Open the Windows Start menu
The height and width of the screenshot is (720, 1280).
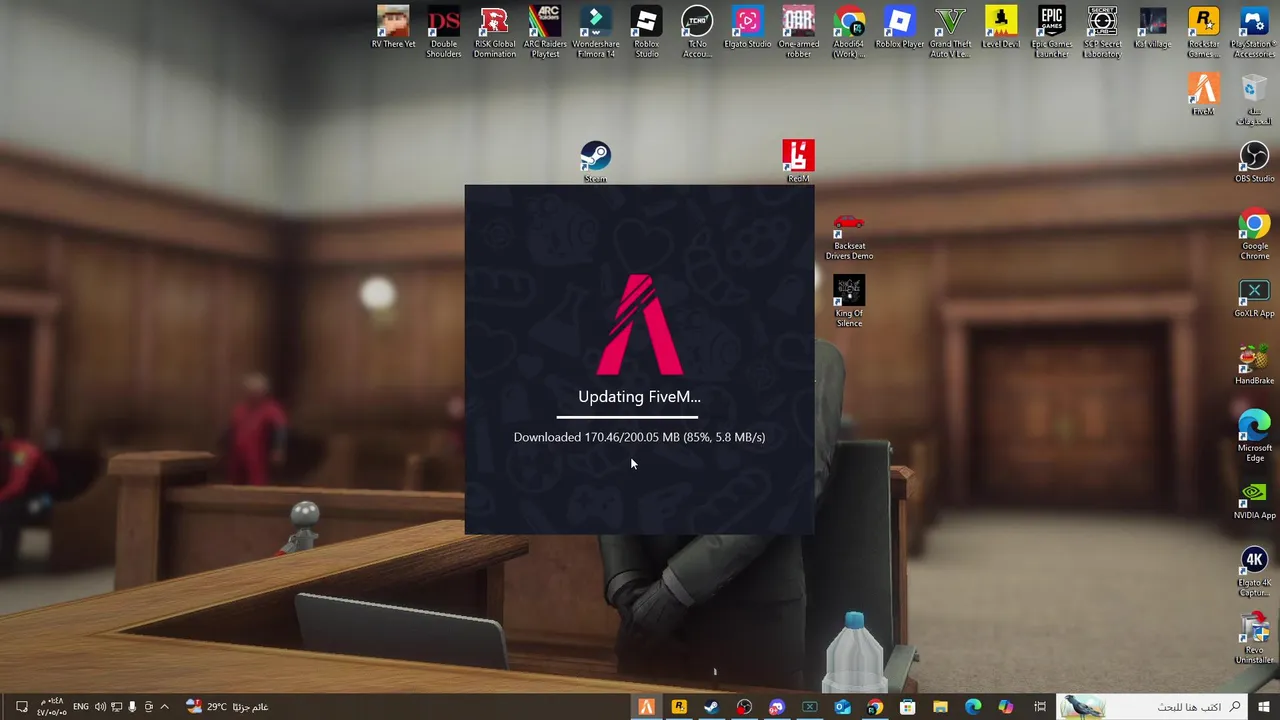[x=1264, y=707]
